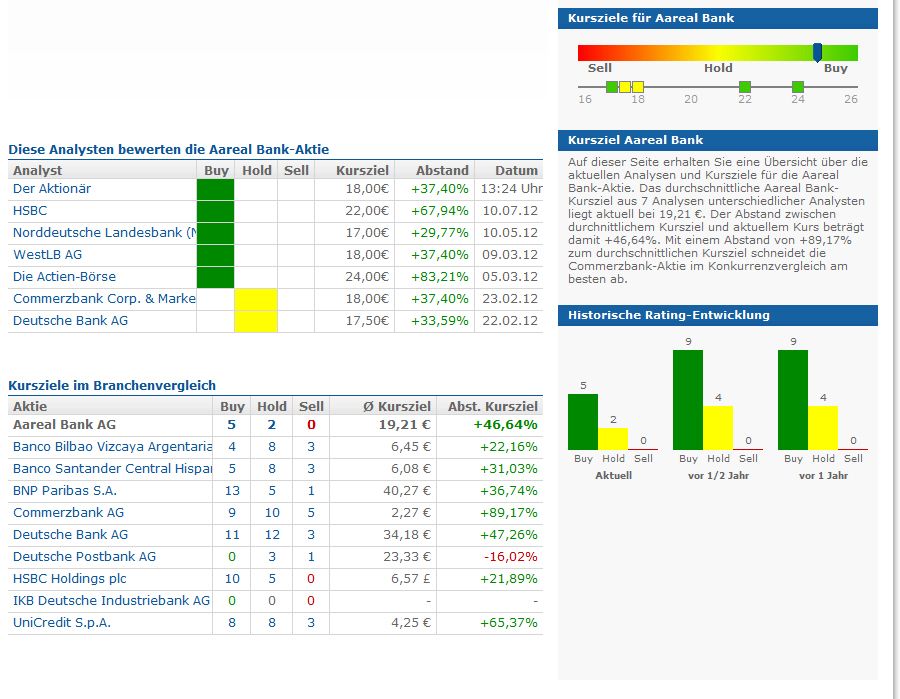The height and width of the screenshot is (699, 900).
Task: Open the Der Aktionär analyst link
Action: pyautogui.click(x=52, y=189)
